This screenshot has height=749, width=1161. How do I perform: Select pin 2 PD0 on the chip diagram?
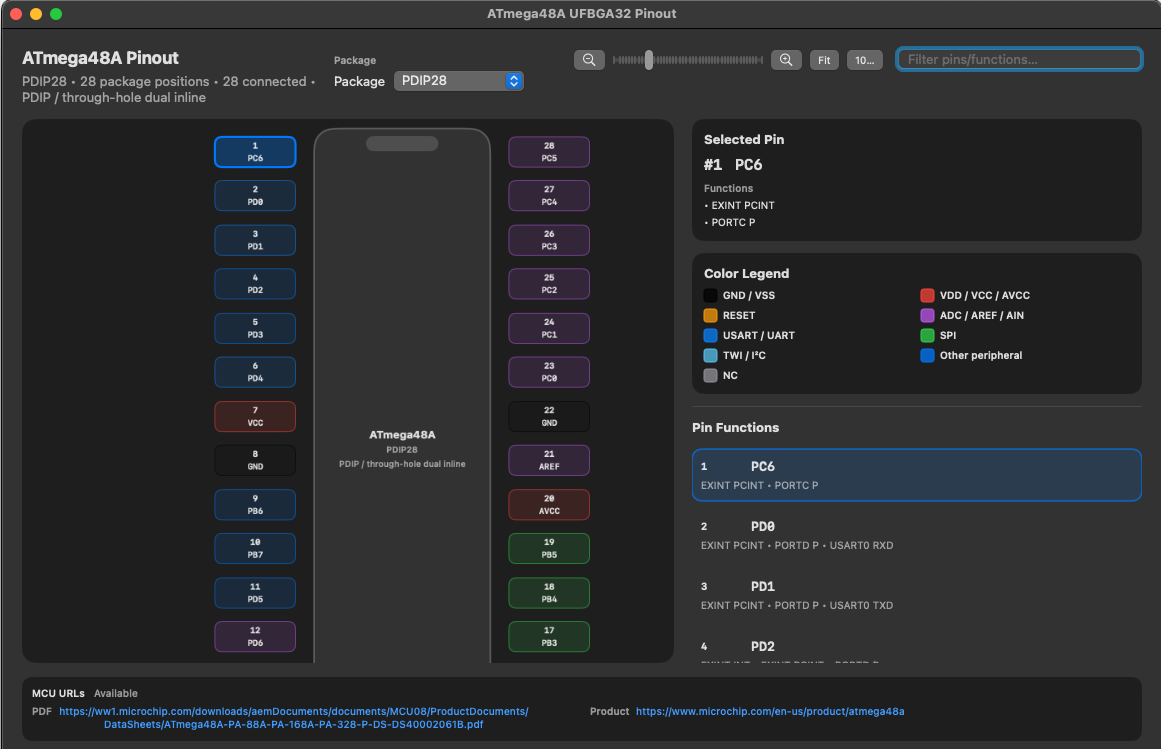255,195
